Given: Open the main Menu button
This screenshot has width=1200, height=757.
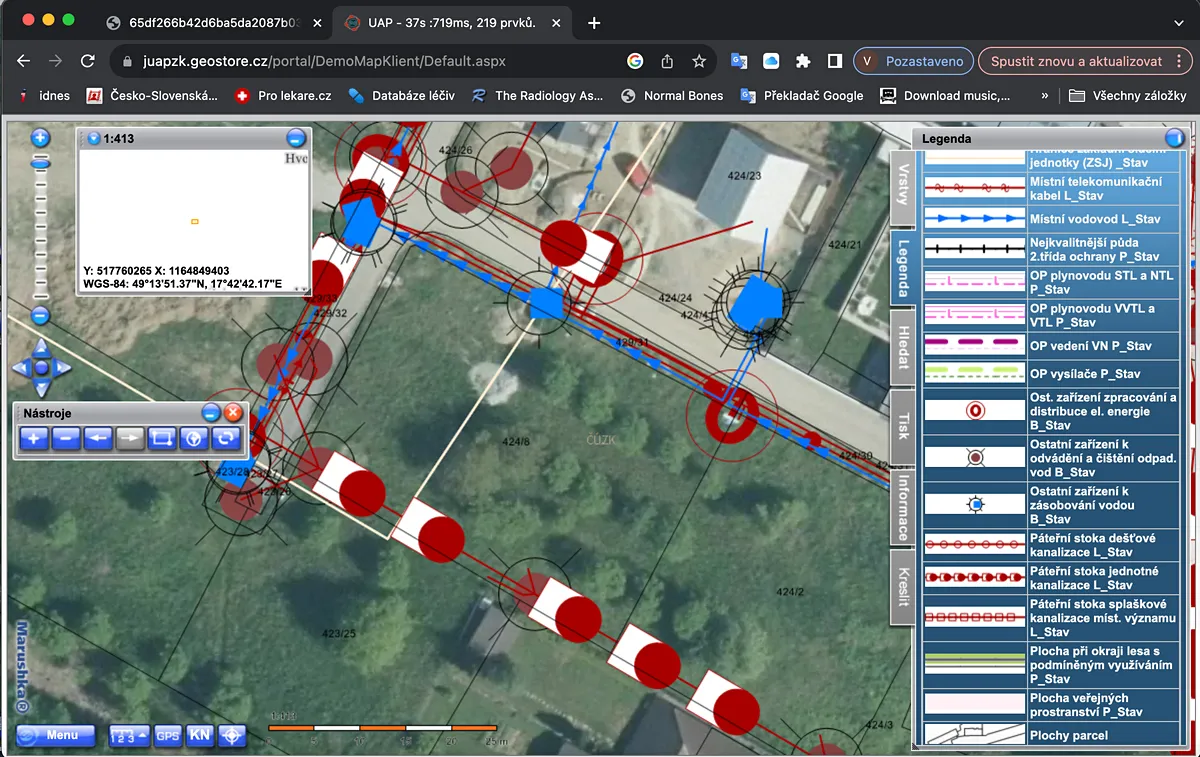Looking at the screenshot, I should [55, 736].
